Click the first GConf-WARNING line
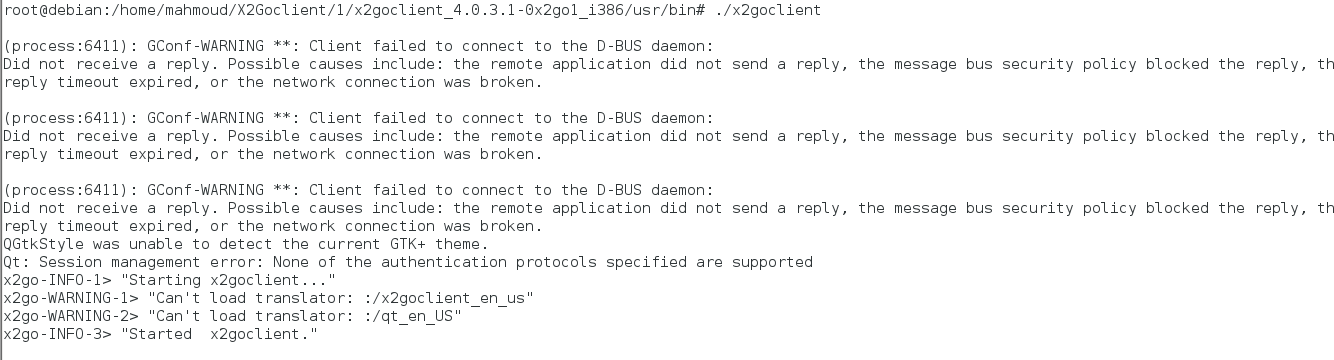Viewport: 1334px width, 360px height. (x=360, y=46)
